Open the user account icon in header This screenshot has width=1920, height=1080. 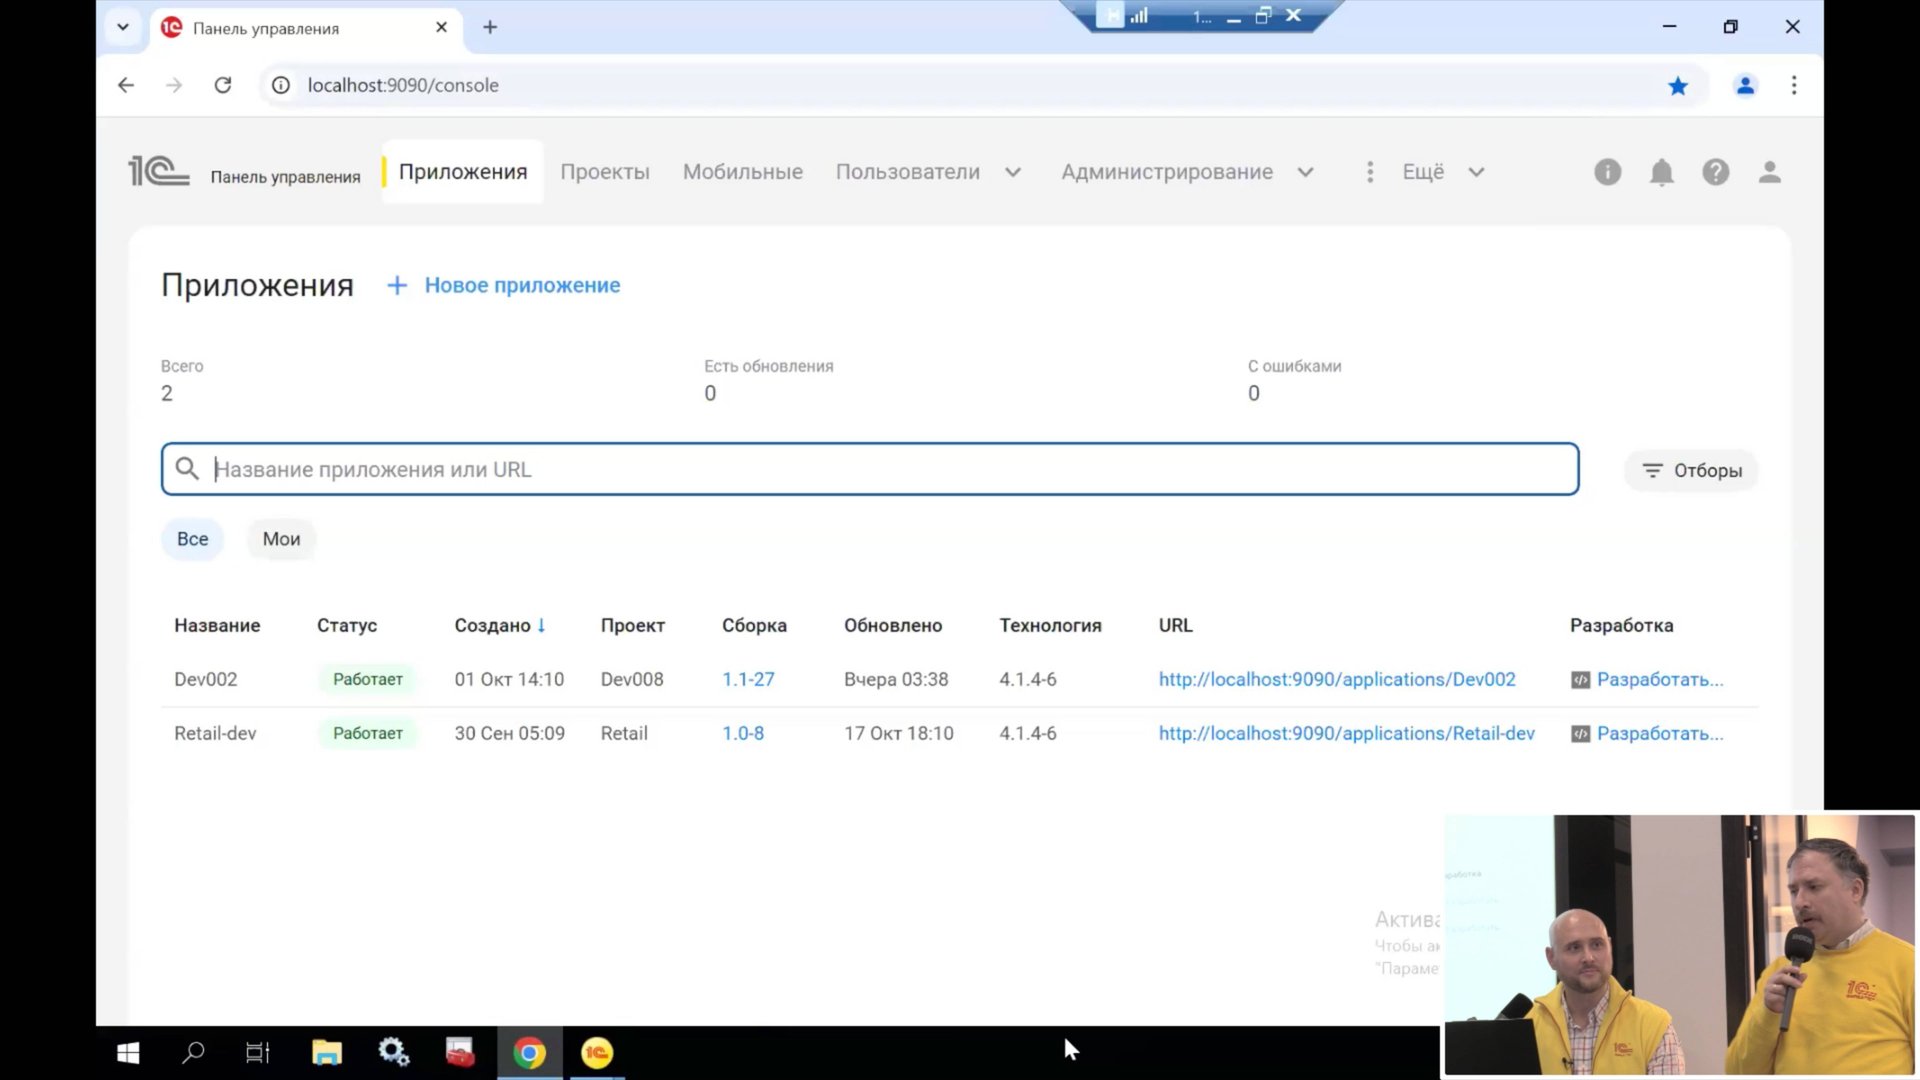1769,172
